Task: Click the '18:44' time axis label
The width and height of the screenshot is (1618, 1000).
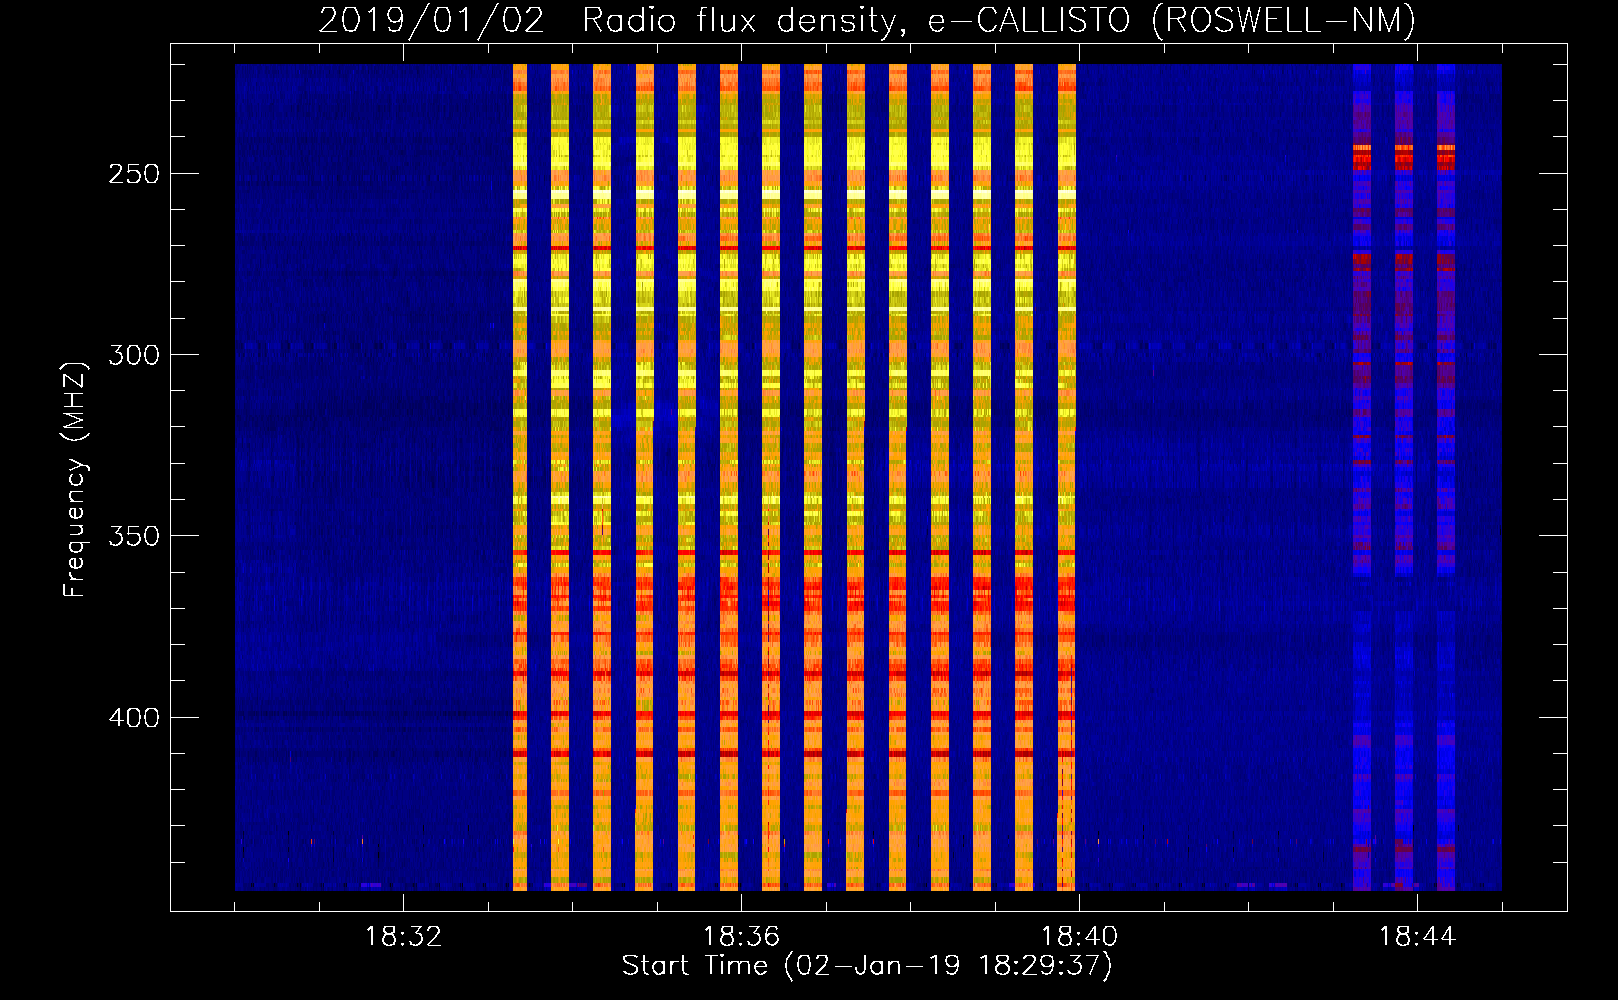Action: 1417,937
